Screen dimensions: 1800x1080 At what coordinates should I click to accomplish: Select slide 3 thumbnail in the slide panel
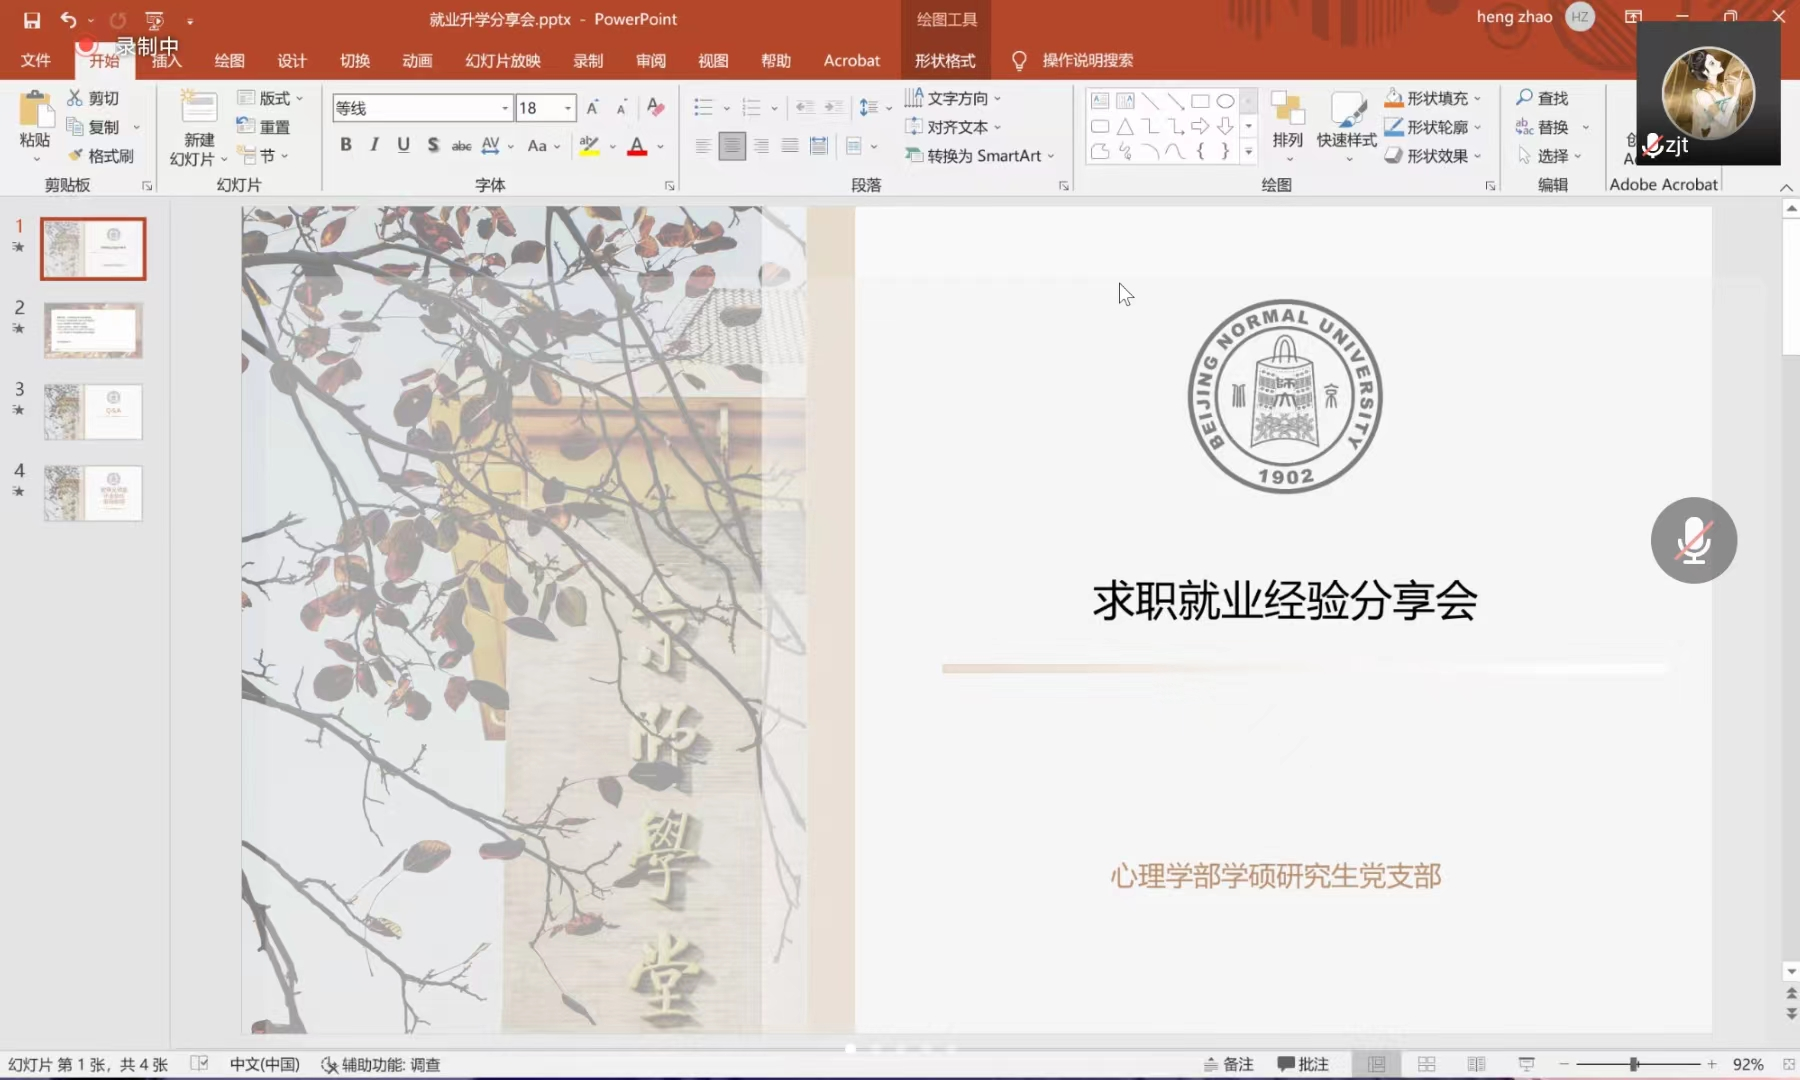pos(93,412)
